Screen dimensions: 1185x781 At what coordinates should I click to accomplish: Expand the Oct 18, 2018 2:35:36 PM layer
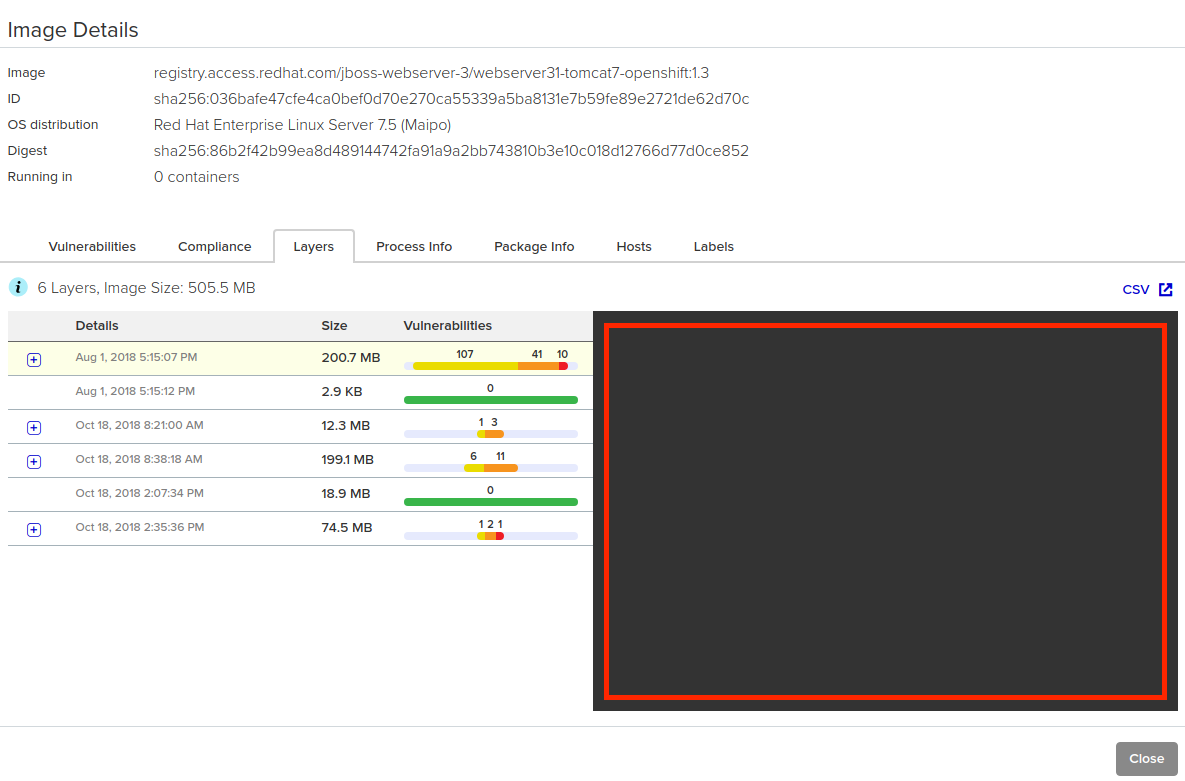click(x=34, y=530)
